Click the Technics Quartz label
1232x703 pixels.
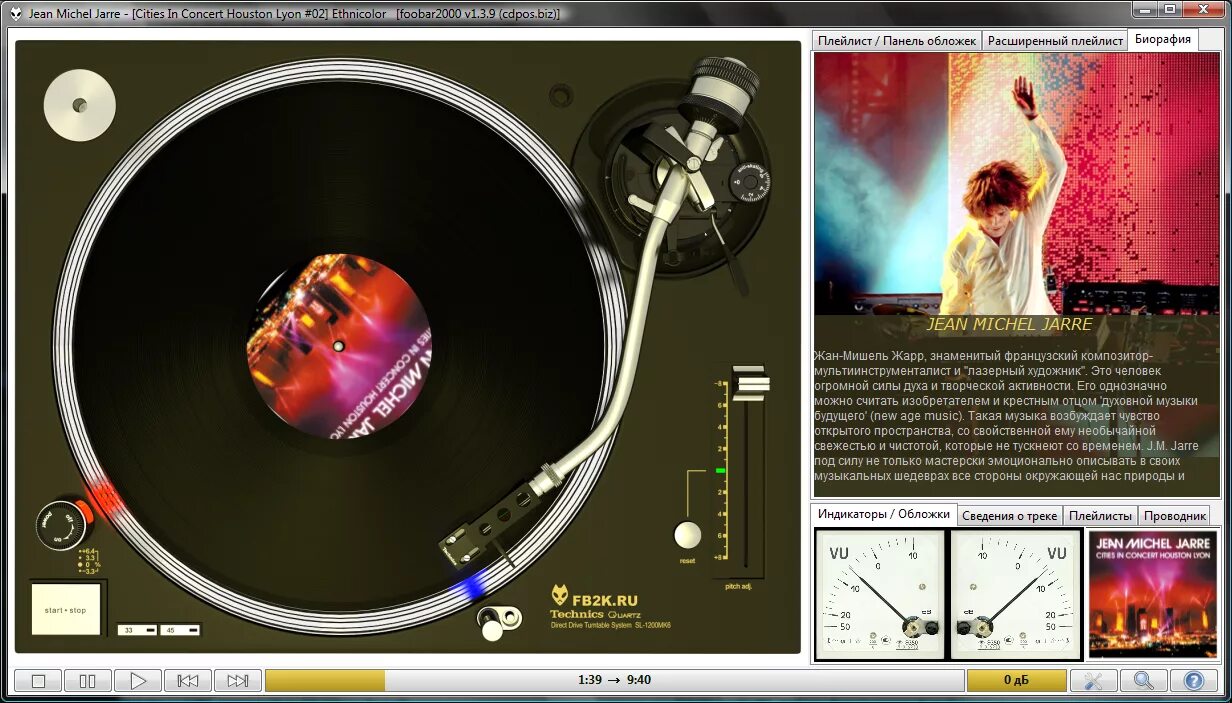(x=595, y=614)
